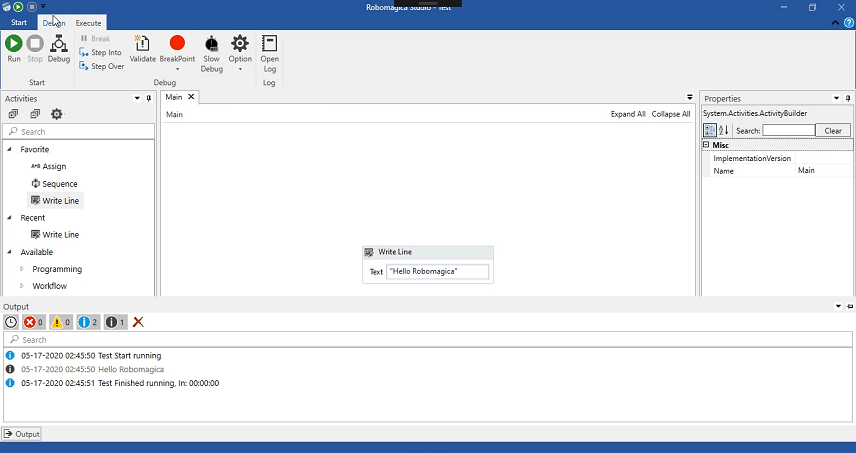Screen dimensions: 856x453
Task: Switch to the Execute ribbon tab
Action: click(88, 23)
